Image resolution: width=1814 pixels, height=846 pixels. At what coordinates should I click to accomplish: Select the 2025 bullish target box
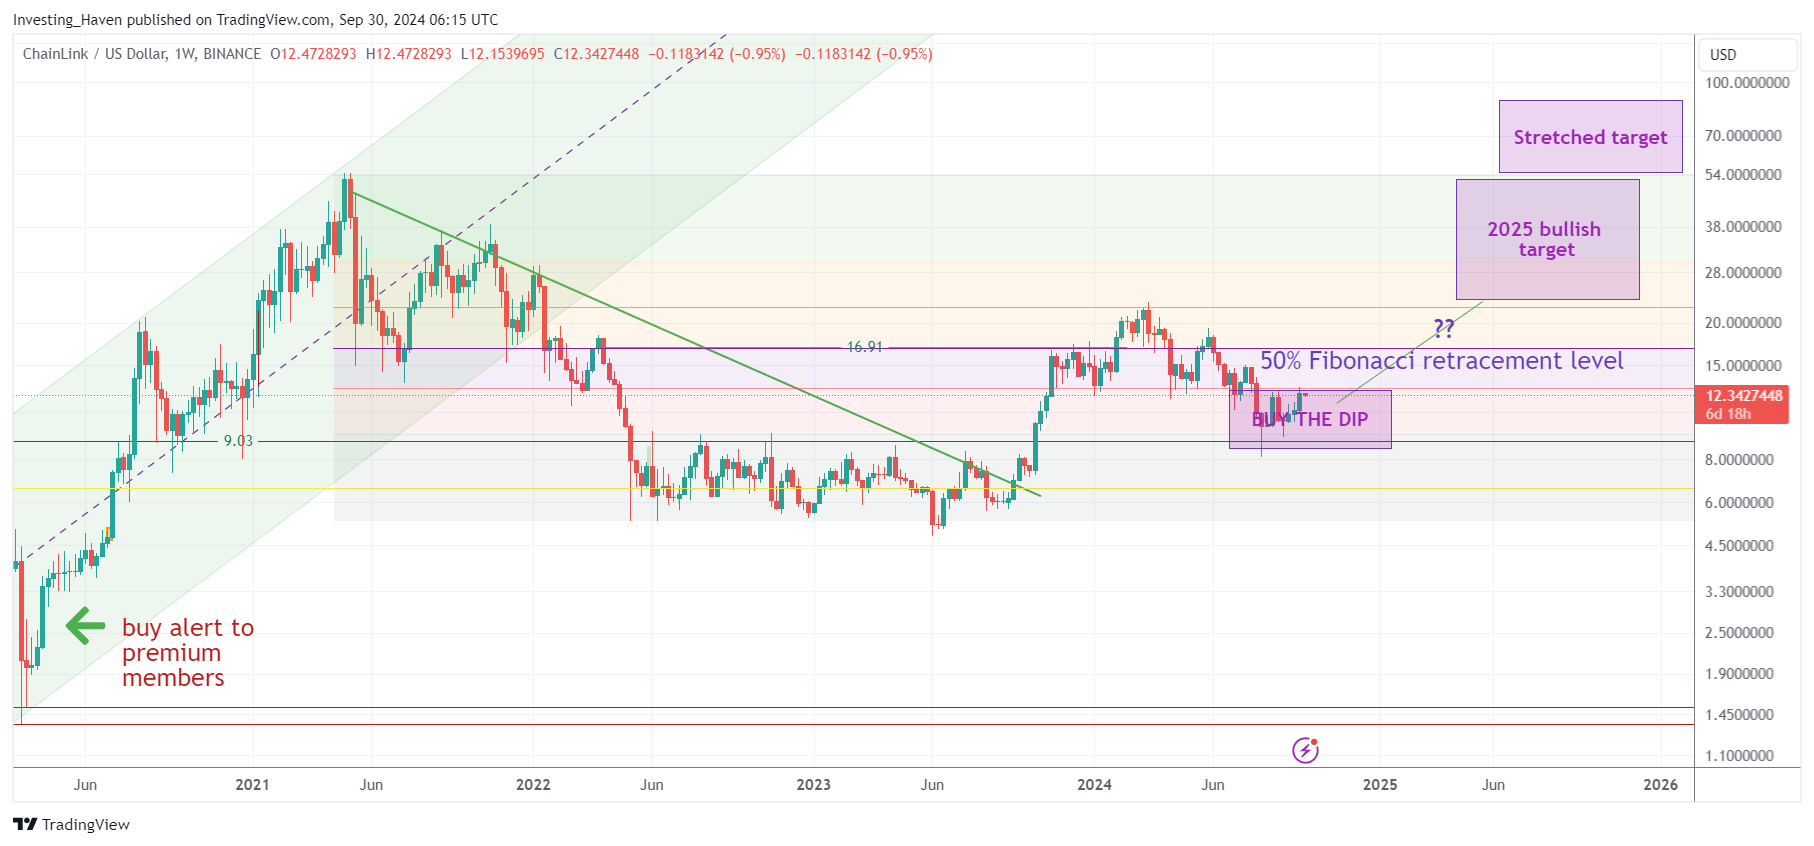click(x=1547, y=239)
